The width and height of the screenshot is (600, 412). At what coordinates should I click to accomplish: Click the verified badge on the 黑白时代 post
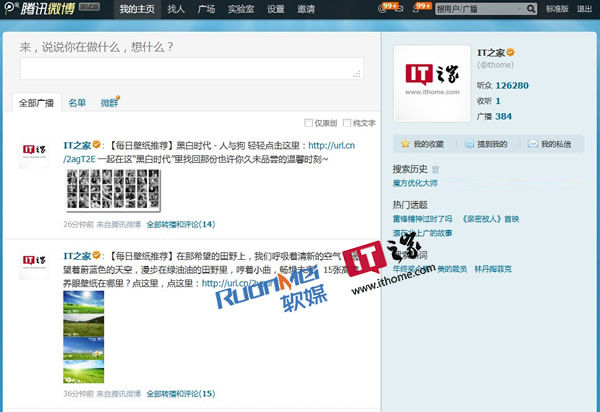click(x=96, y=145)
